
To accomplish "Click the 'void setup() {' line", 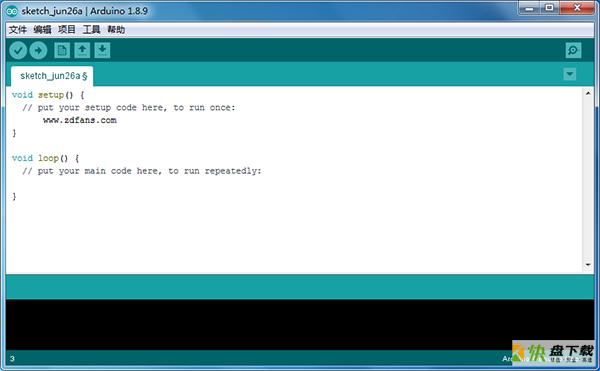I will click(x=48, y=95).
